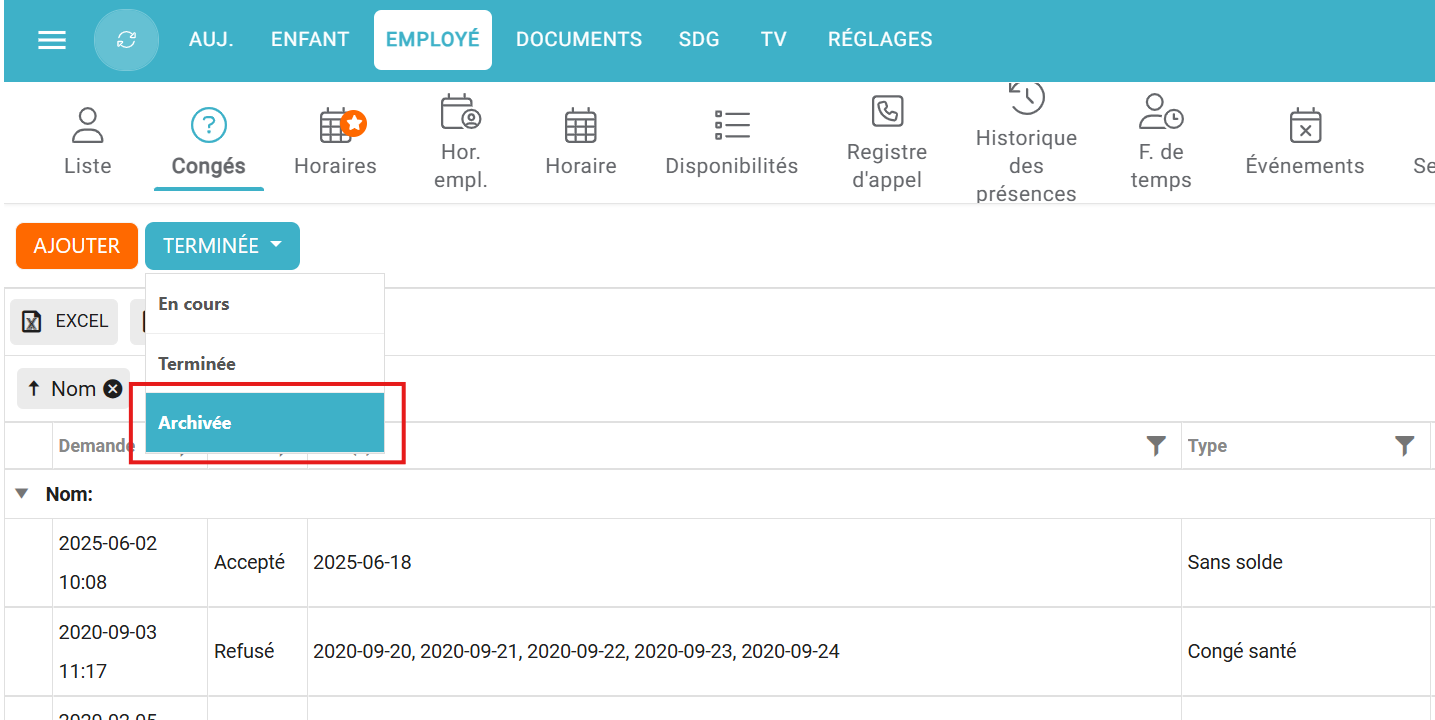
Task: Switch to the DOCUMENTS tab
Action: pos(578,40)
